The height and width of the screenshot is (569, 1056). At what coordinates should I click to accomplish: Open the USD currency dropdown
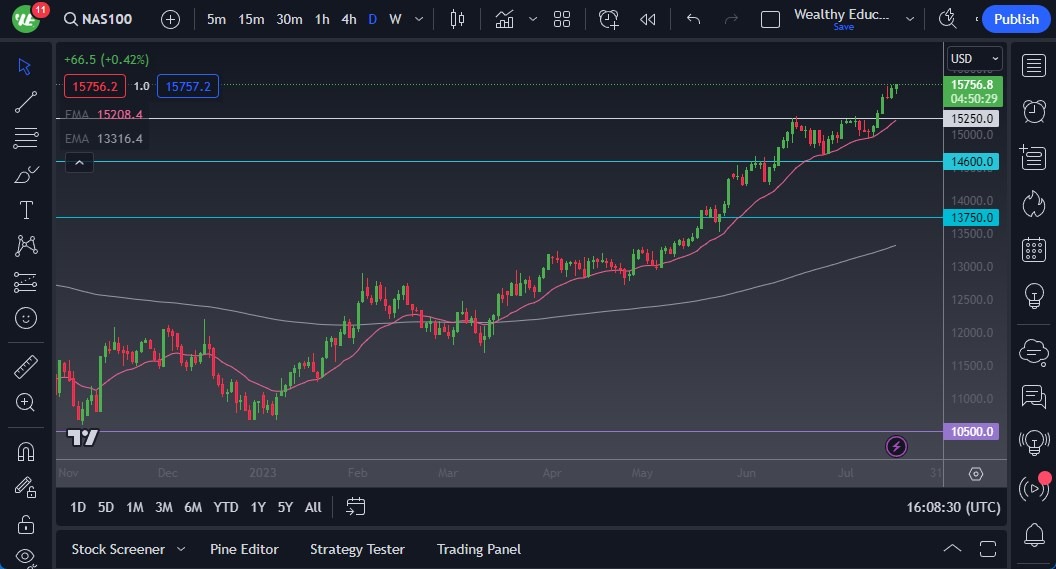point(973,58)
